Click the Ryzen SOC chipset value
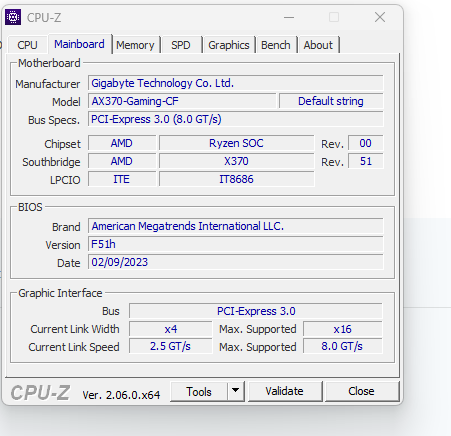Viewport: 451px width, 436px height. [236, 143]
